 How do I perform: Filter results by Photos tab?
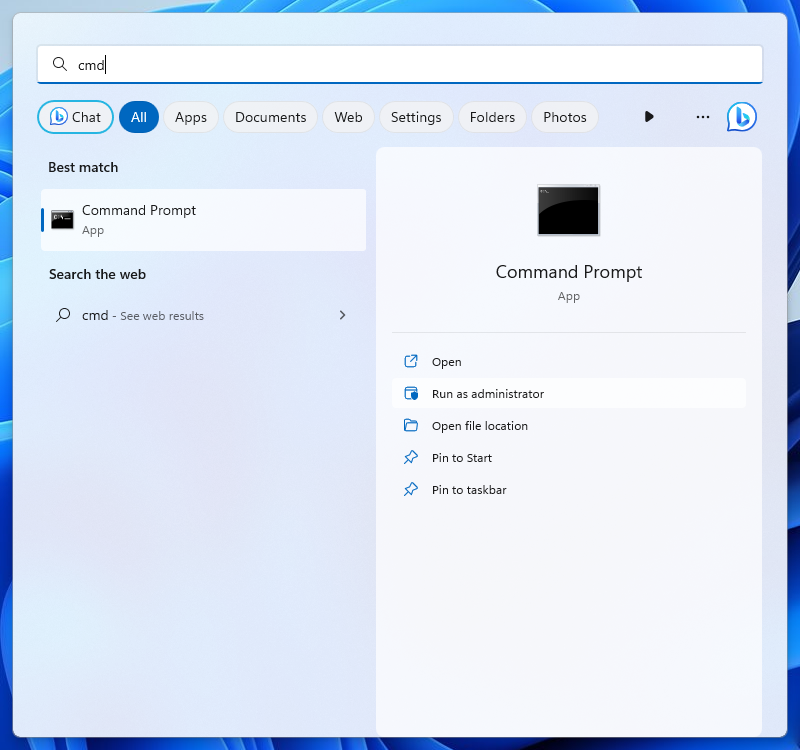(565, 117)
